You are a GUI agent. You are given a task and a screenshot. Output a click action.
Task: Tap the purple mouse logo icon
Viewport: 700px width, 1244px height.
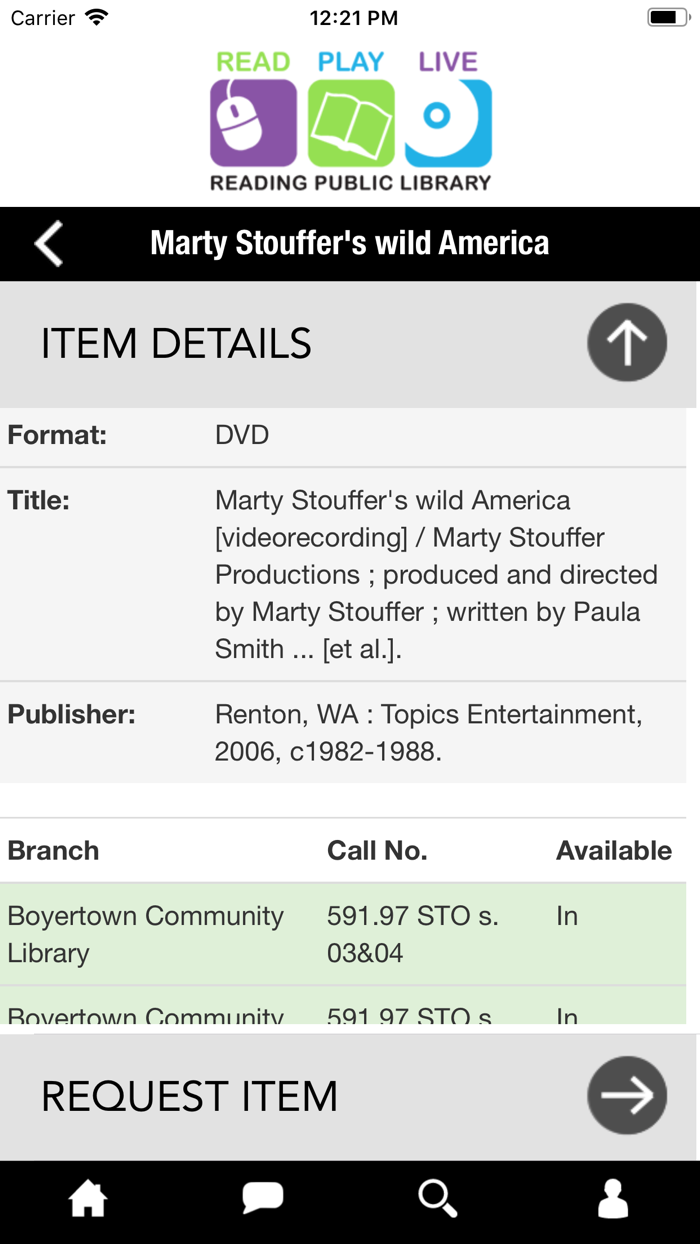coord(253,123)
